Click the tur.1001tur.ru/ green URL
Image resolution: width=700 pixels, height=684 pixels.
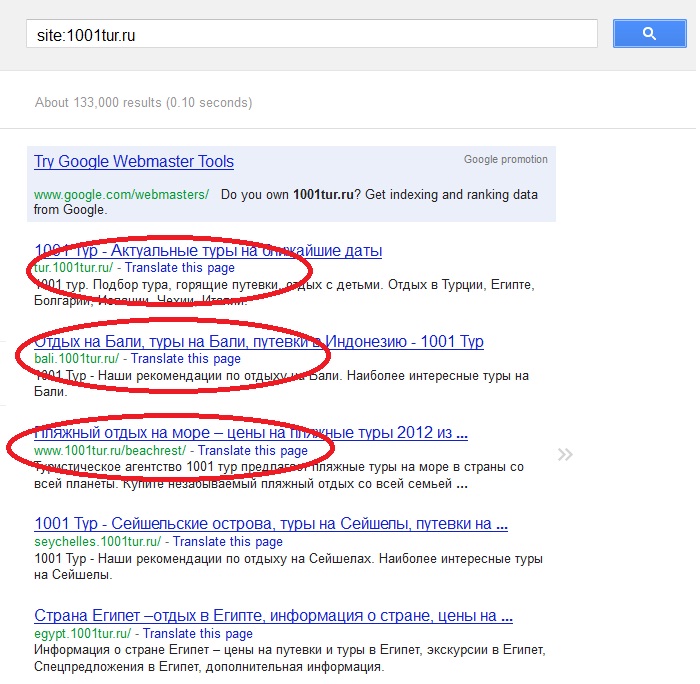[x=74, y=267]
